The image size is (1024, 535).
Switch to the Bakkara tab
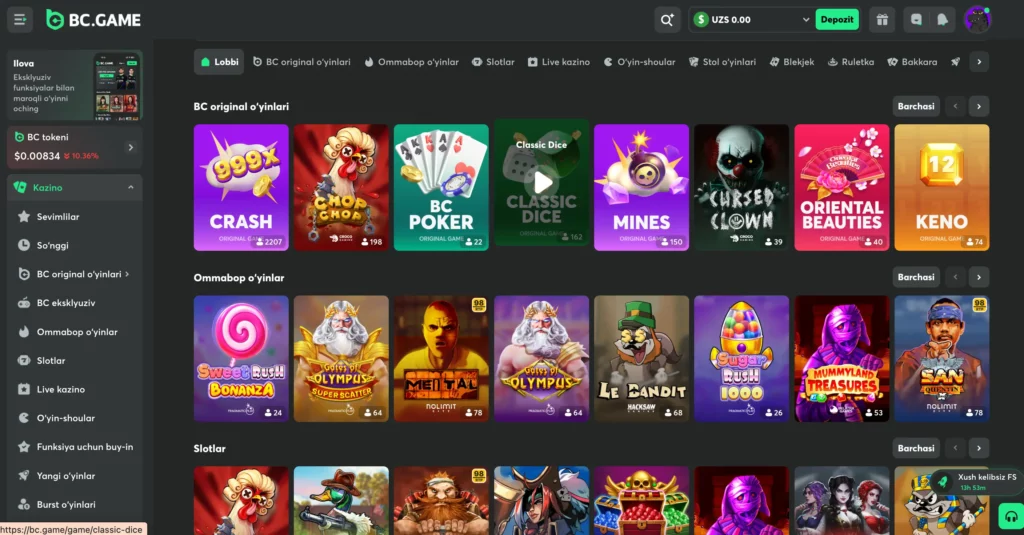click(912, 61)
